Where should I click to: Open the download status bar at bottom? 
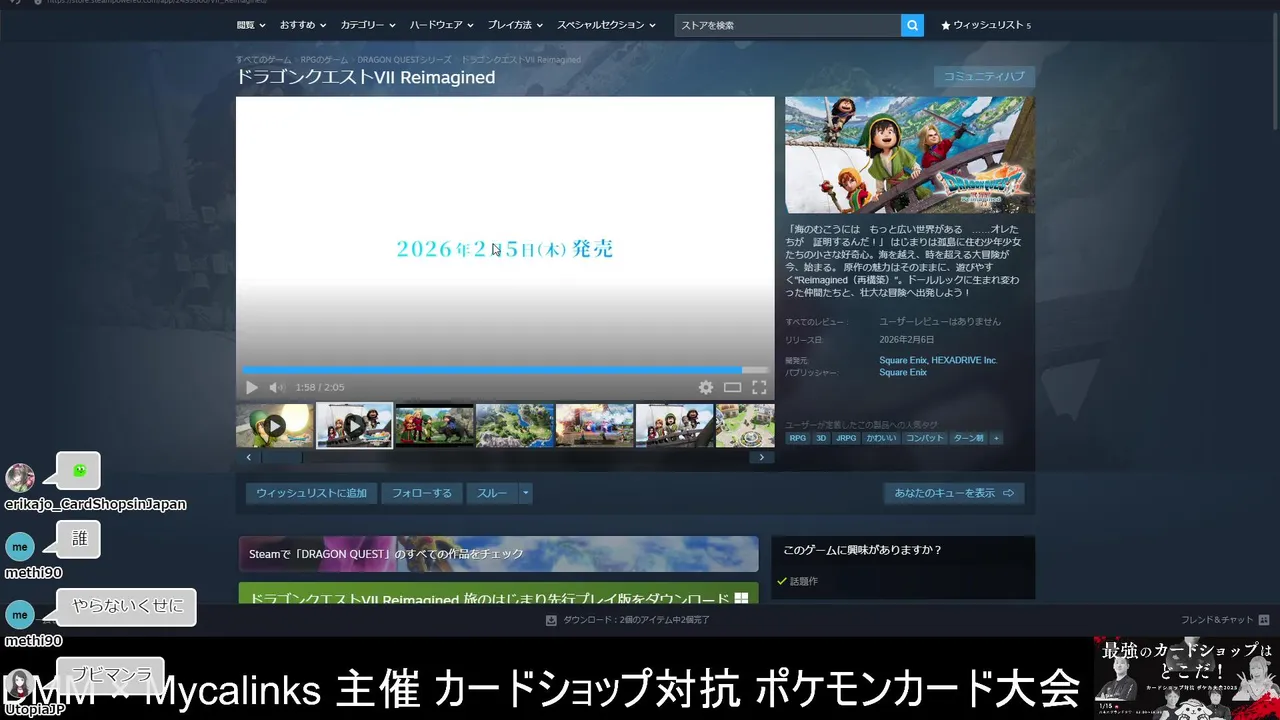[x=628, y=620]
